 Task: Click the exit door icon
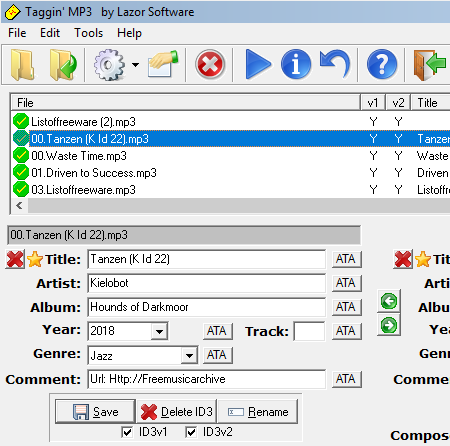point(430,65)
